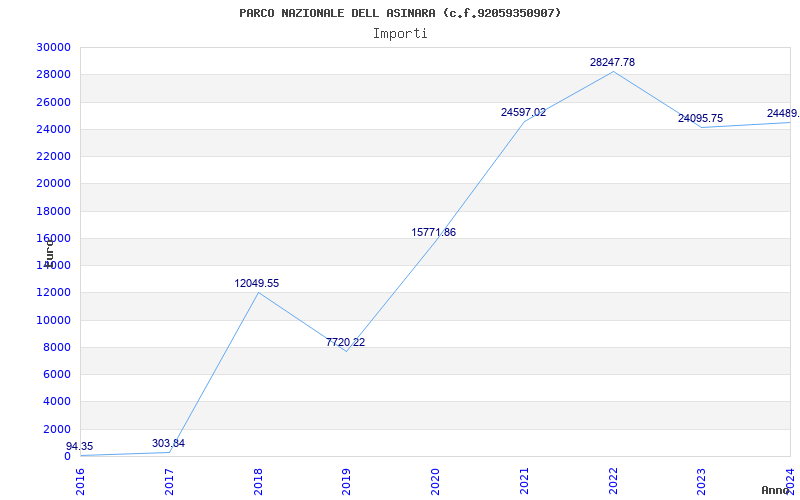Click the 12049.55 data point label
This screenshot has height=500, width=800.
(x=257, y=283)
